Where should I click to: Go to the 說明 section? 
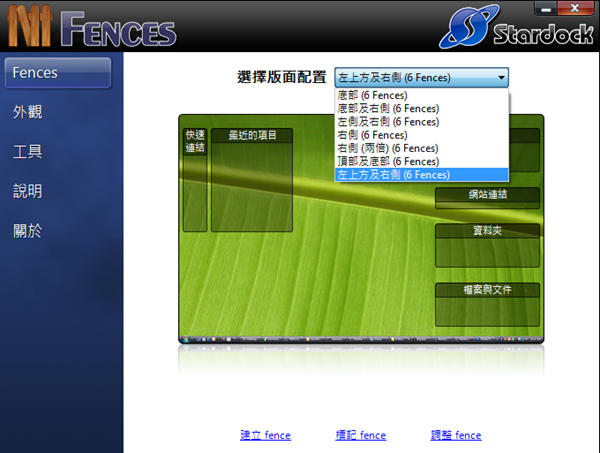(28, 191)
